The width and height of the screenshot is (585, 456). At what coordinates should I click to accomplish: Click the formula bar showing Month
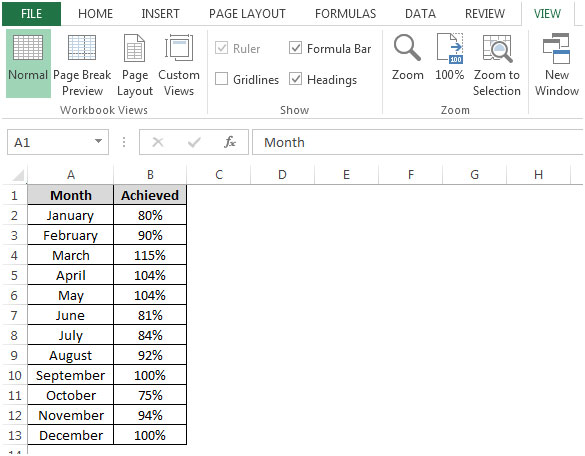point(418,142)
